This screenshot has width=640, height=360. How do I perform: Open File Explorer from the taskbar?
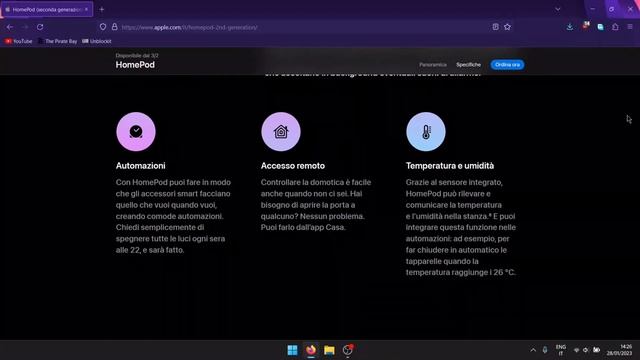[329, 350]
